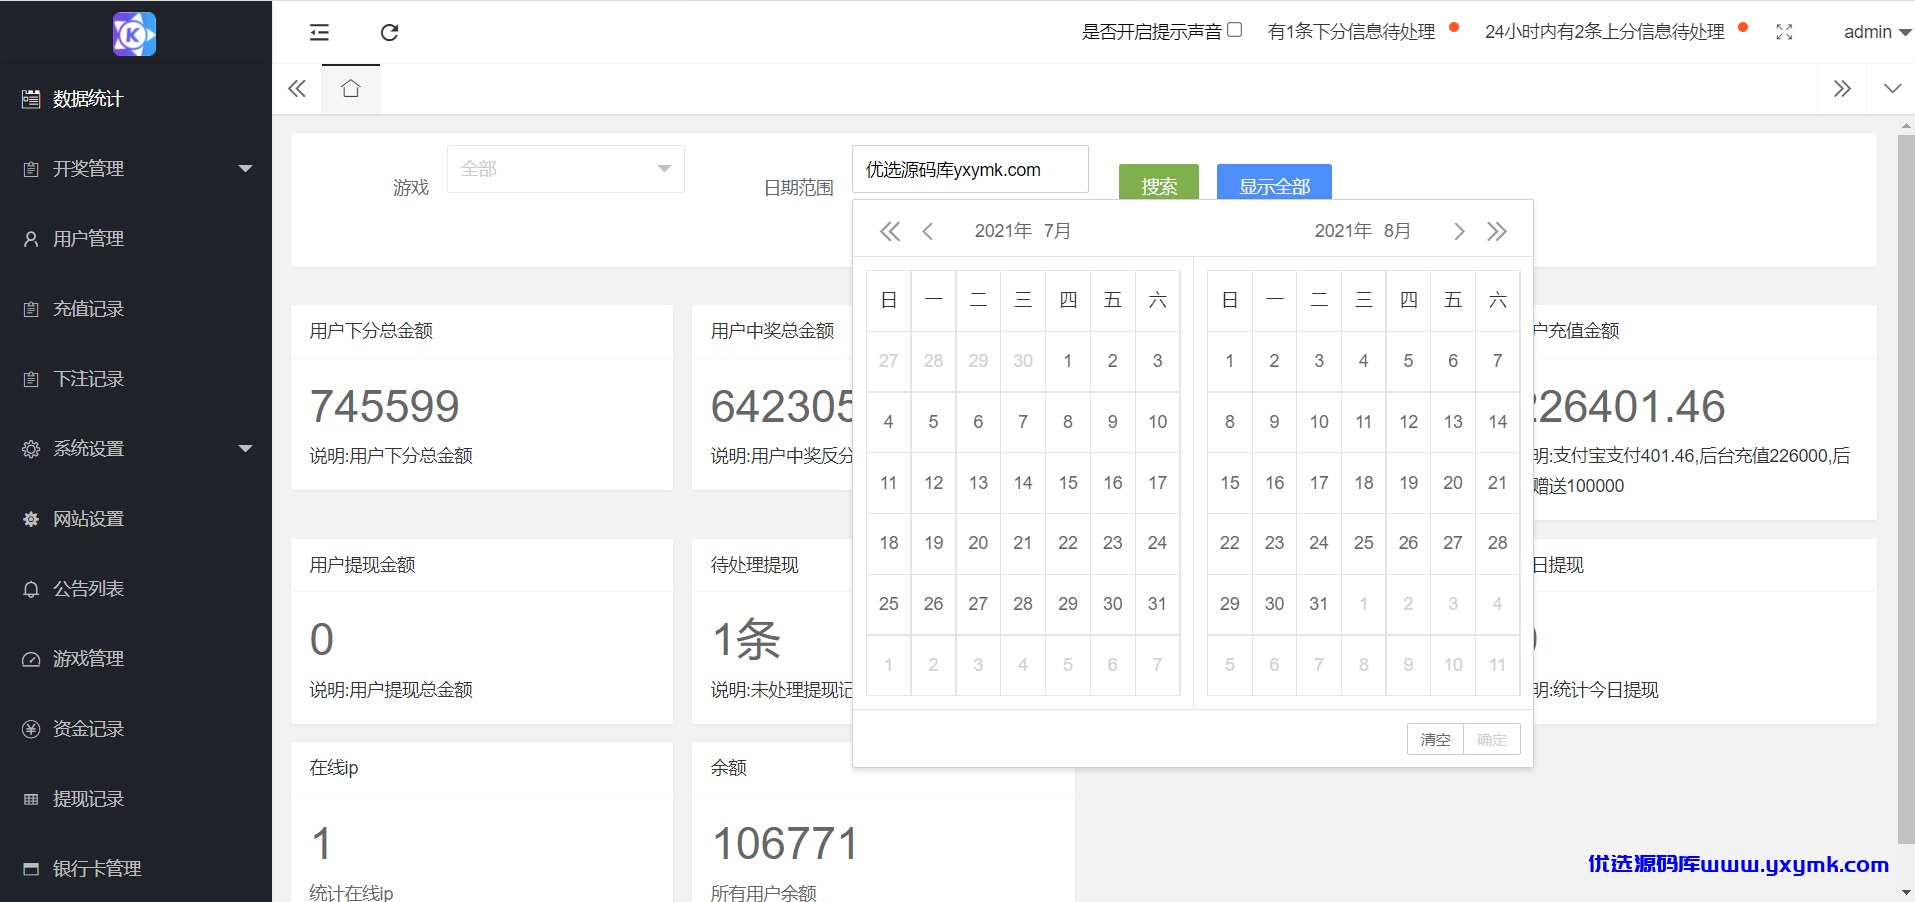Open 用户管理 in the sidebar
Viewport: 1915px width, 902px height.
click(136, 239)
